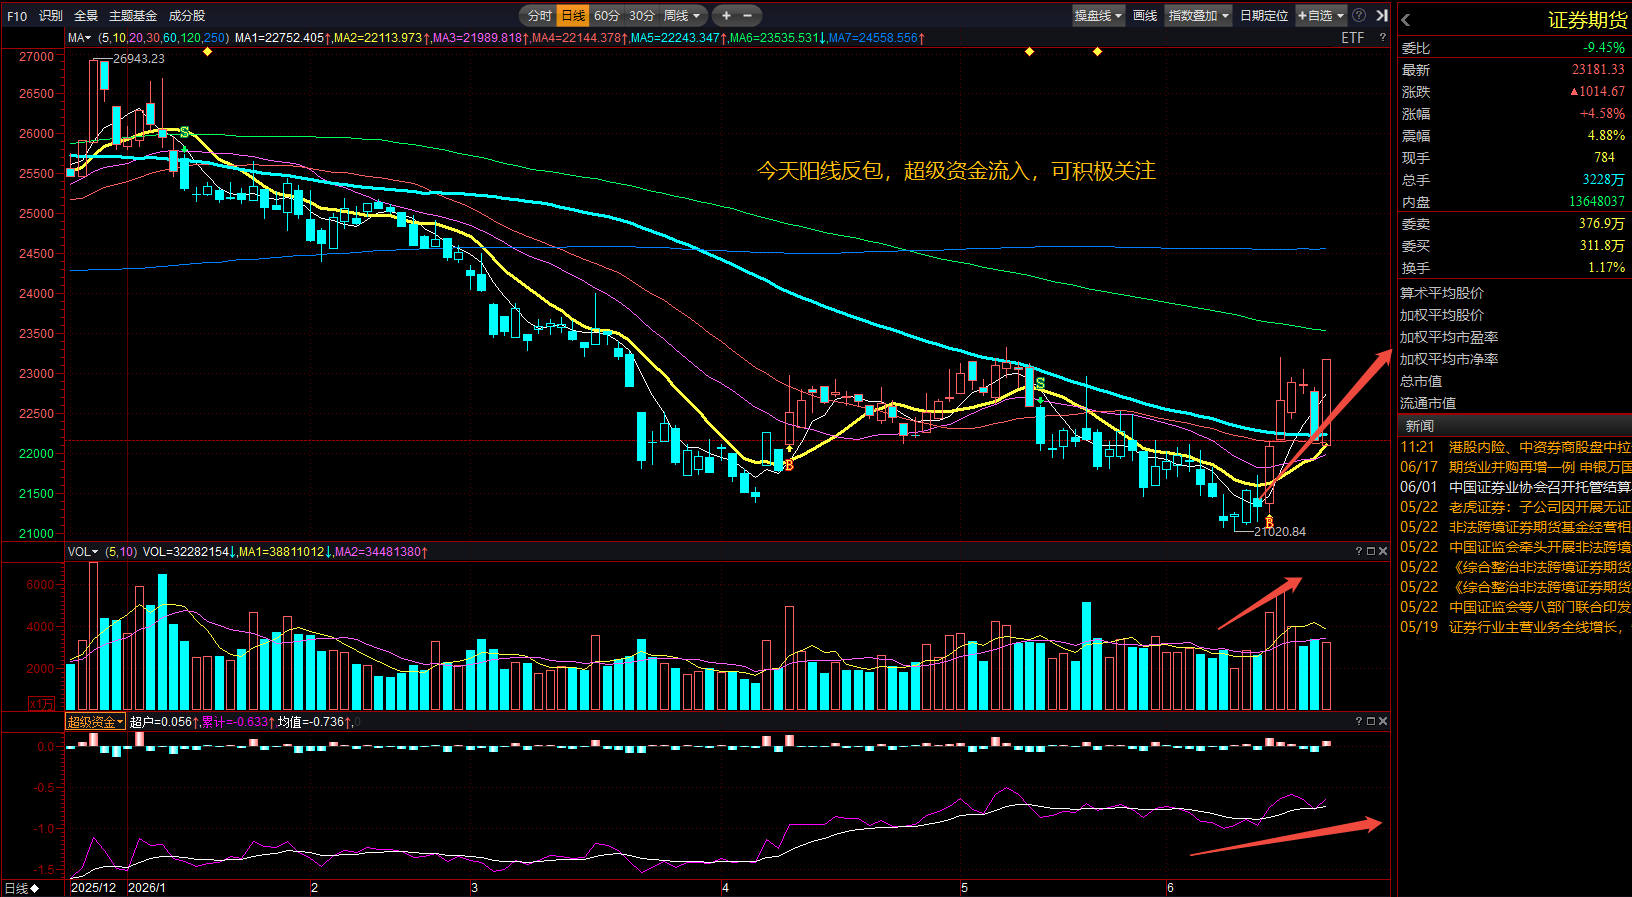The height and width of the screenshot is (897, 1632).
Task: Maximize the 超级资金 indicator panel
Action: [1371, 721]
